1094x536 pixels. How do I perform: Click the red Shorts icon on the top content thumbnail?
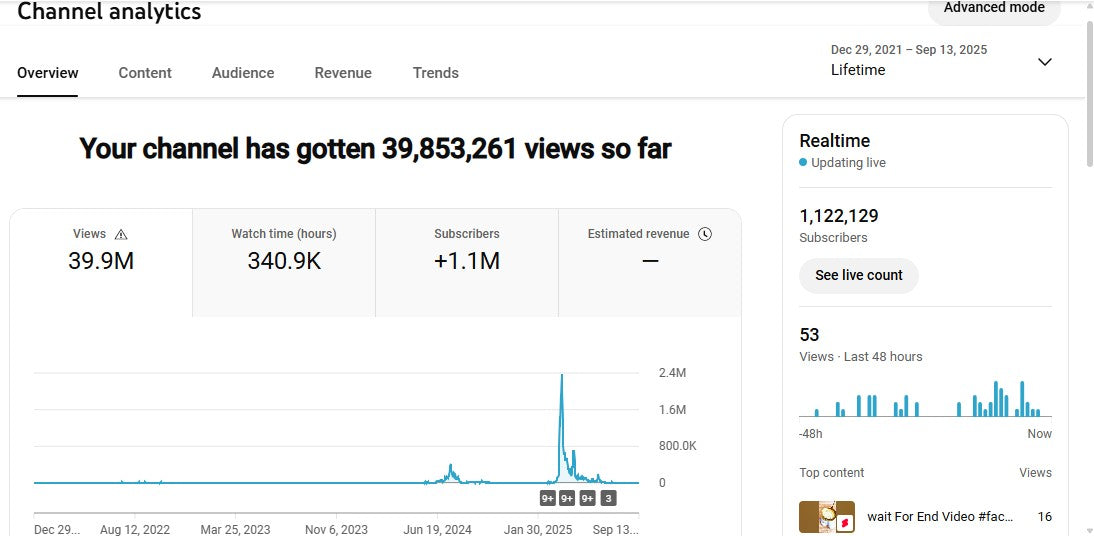tap(843, 522)
